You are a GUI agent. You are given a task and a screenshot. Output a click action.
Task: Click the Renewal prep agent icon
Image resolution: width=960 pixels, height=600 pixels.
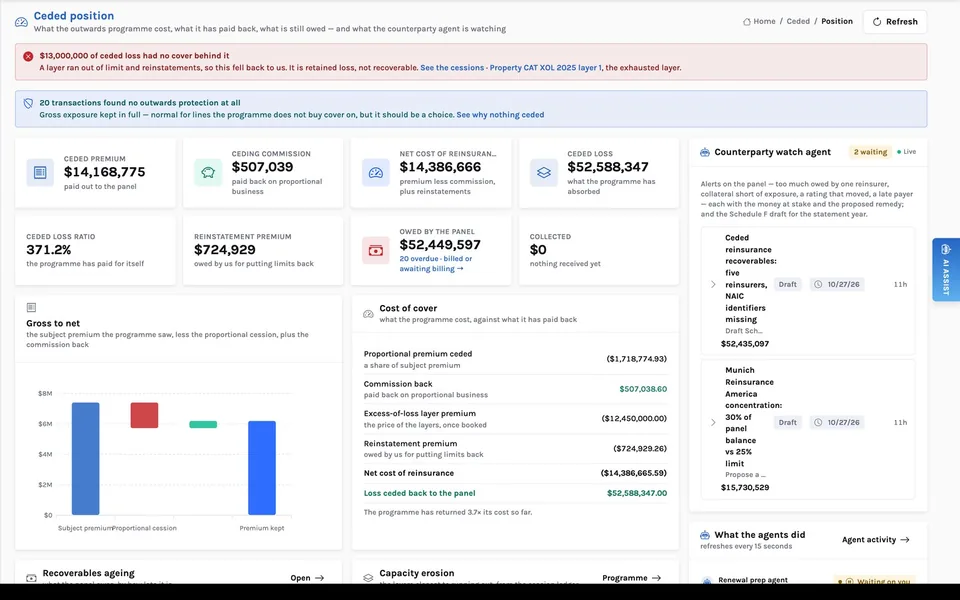(707, 580)
